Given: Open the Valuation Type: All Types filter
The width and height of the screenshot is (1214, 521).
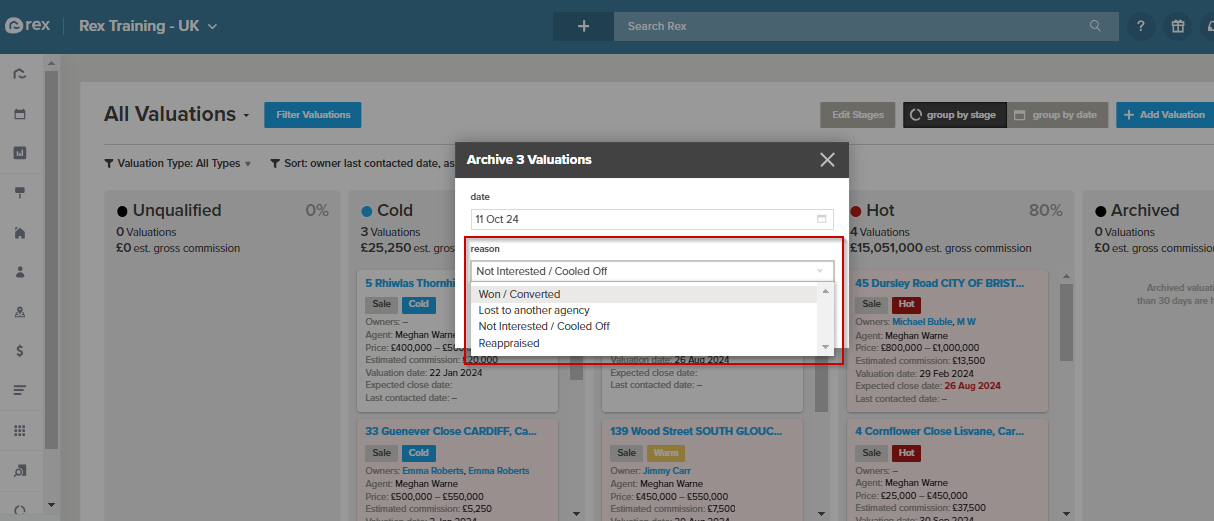Looking at the screenshot, I should point(178,163).
